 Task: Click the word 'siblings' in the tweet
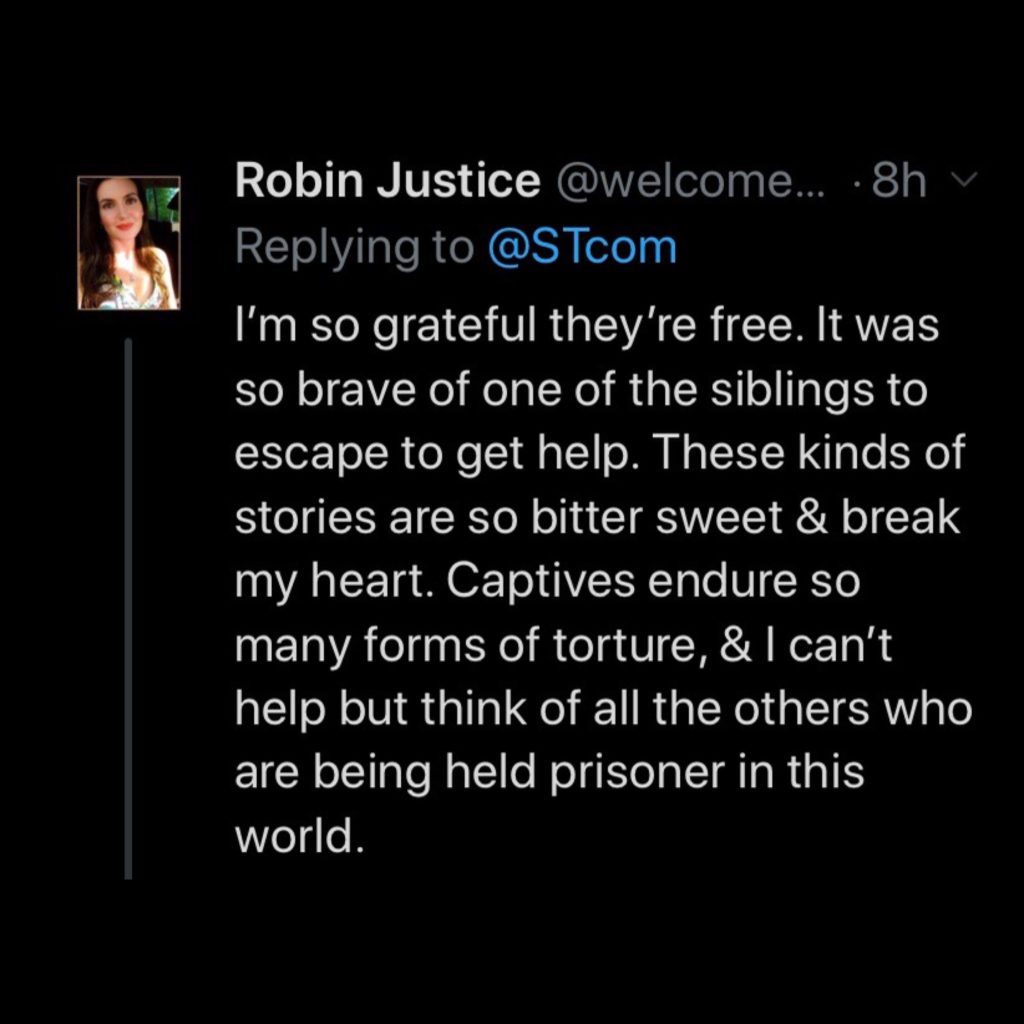coord(794,391)
